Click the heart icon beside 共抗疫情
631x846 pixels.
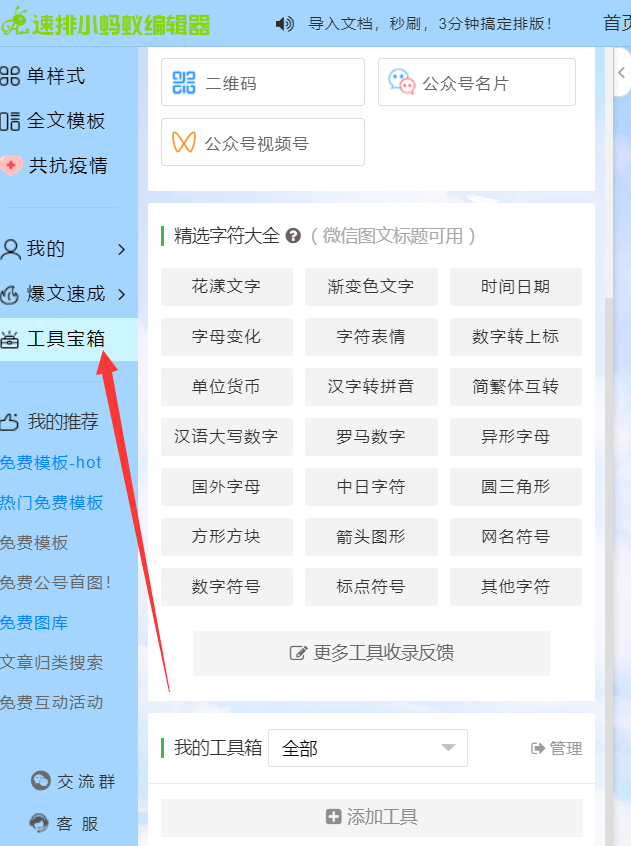pos(11,165)
